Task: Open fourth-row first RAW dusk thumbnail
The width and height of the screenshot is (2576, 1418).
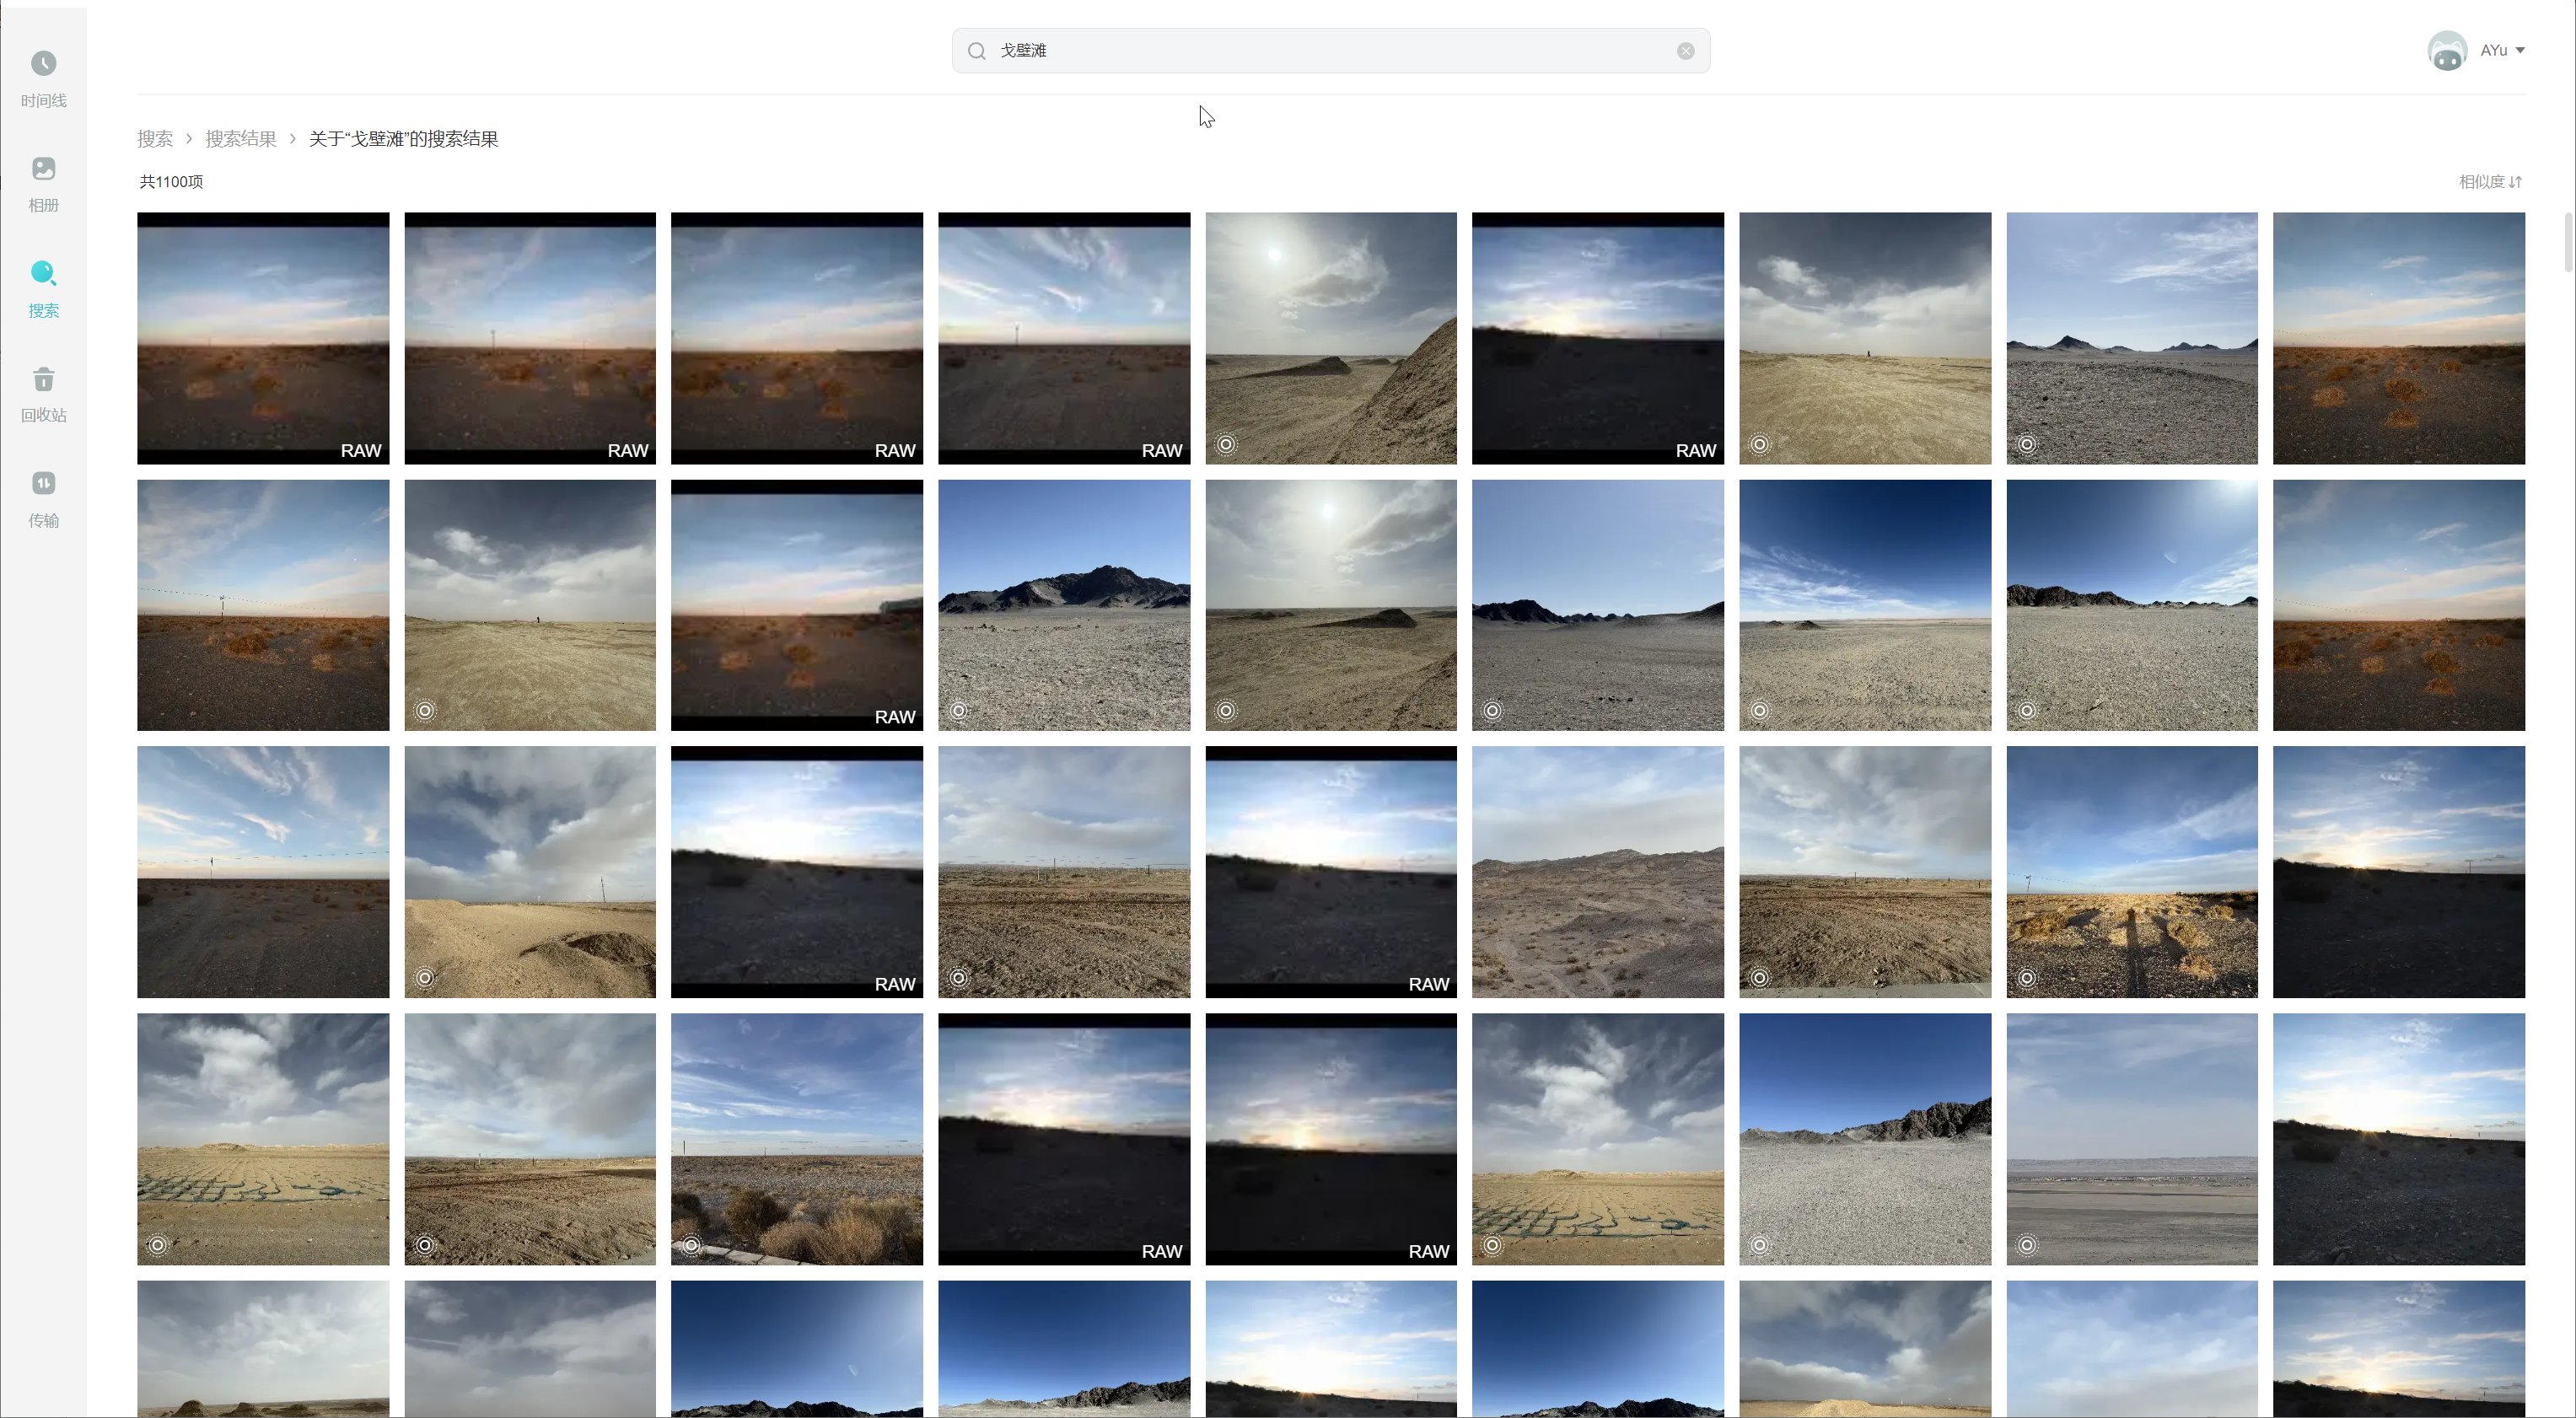Action: [1064, 1139]
